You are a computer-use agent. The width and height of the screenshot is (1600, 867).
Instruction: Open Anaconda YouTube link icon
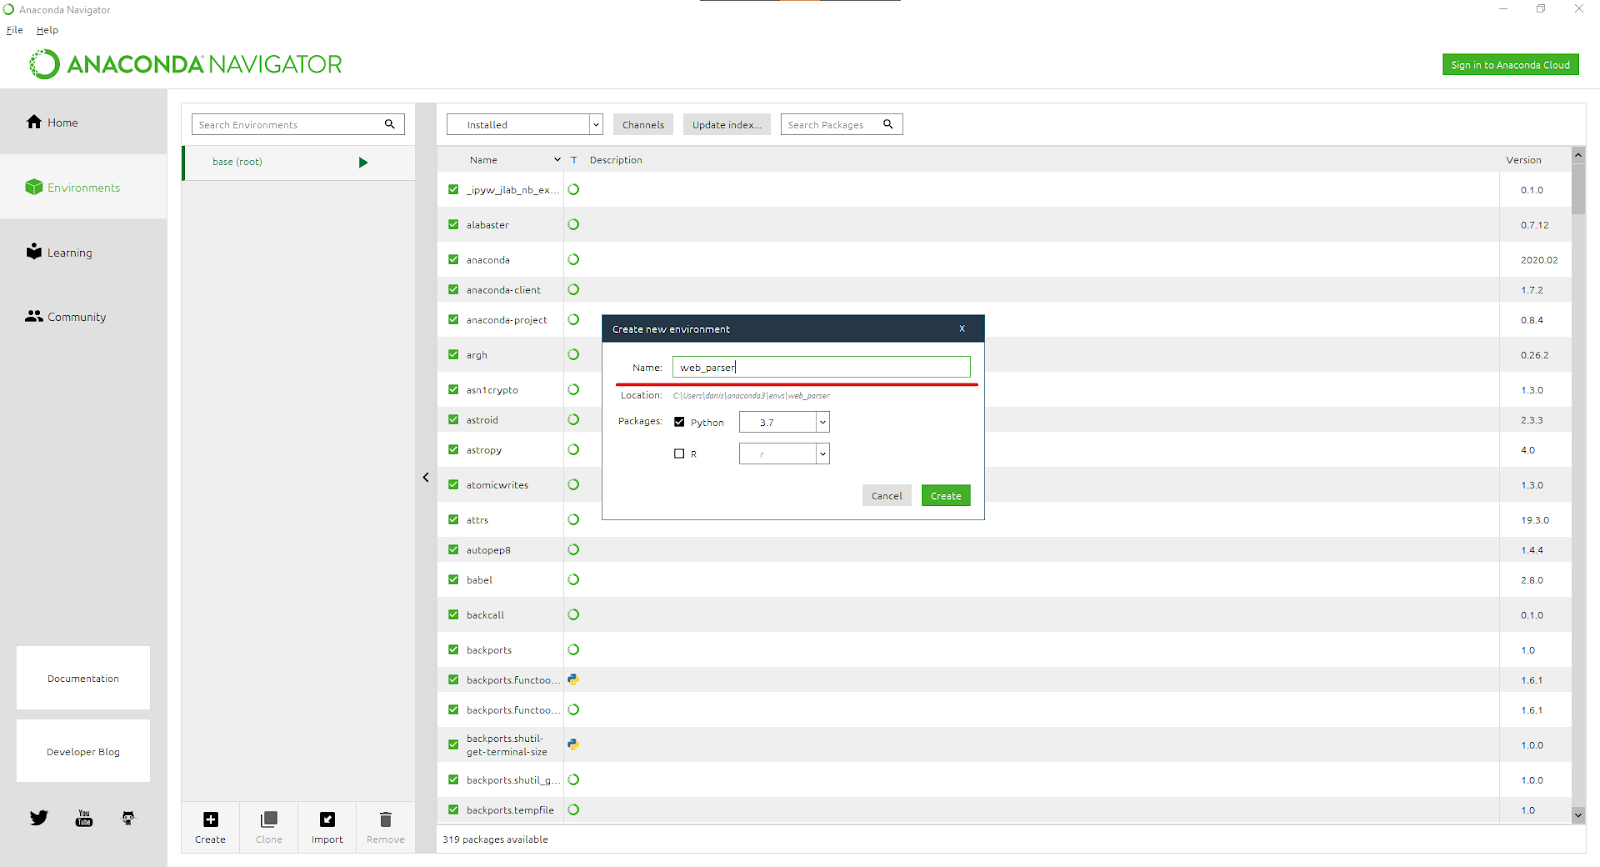pos(84,818)
